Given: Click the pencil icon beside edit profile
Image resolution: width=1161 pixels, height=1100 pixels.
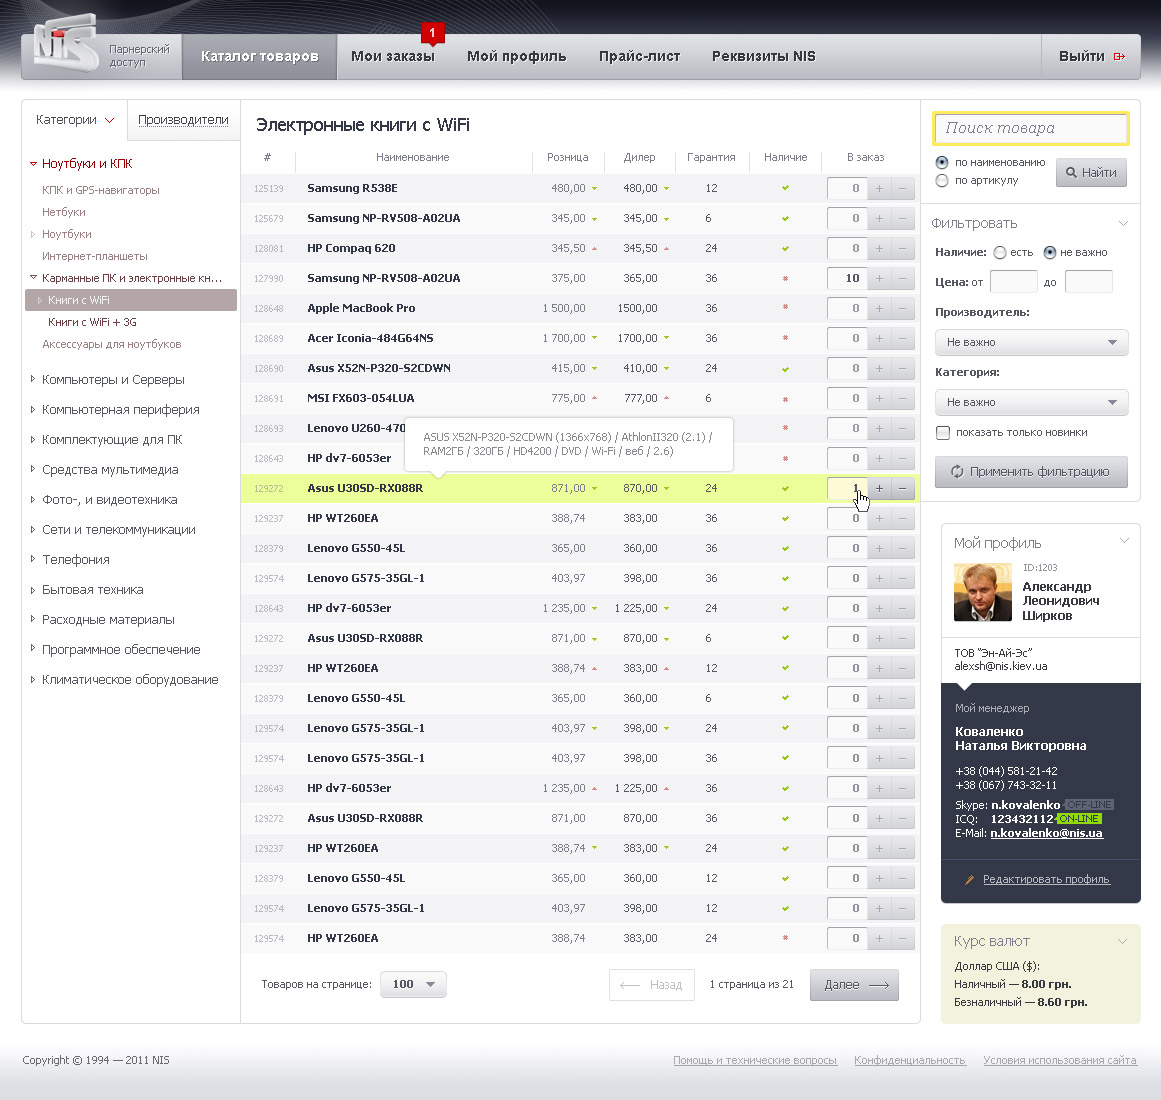Looking at the screenshot, I should (969, 879).
